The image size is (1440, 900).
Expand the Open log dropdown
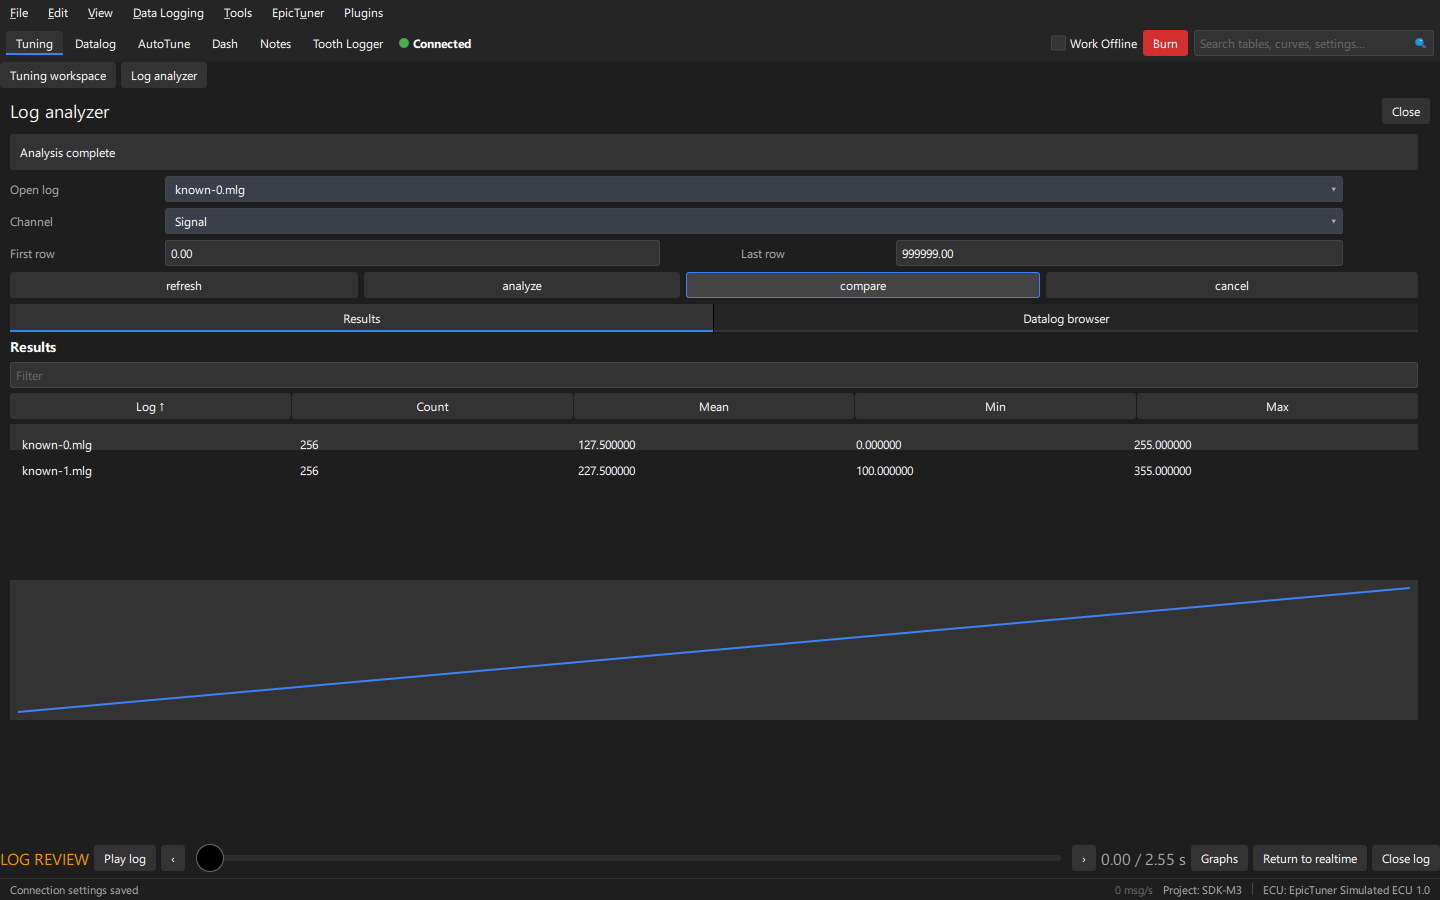point(753,190)
